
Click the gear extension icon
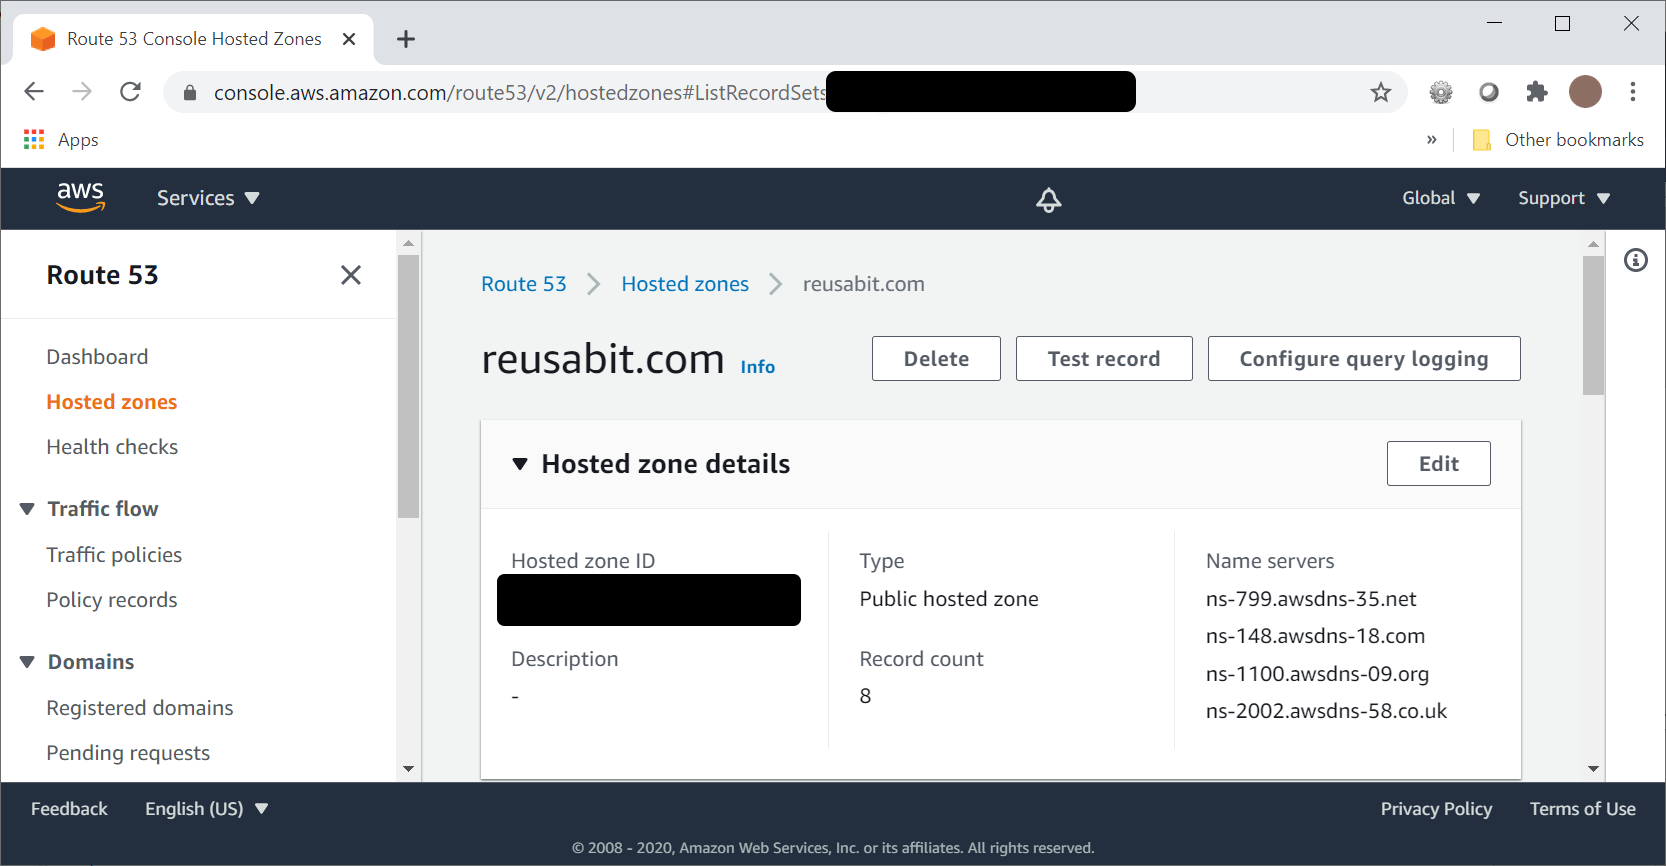1441,92
